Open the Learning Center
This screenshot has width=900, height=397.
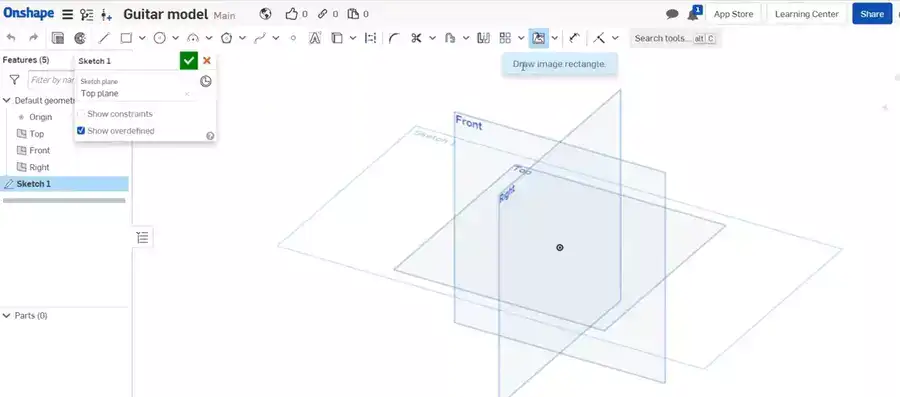[806, 14]
